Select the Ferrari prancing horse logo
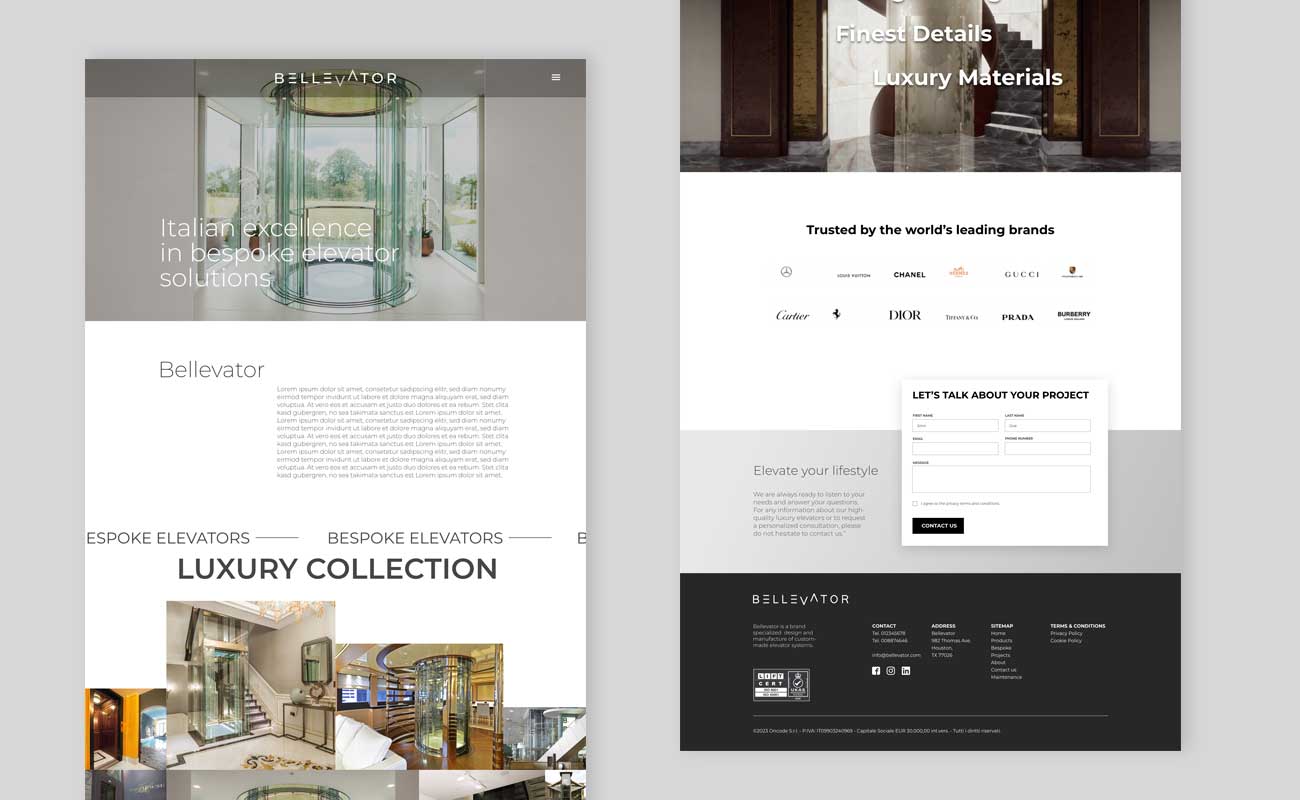The image size is (1300, 800). [837, 314]
